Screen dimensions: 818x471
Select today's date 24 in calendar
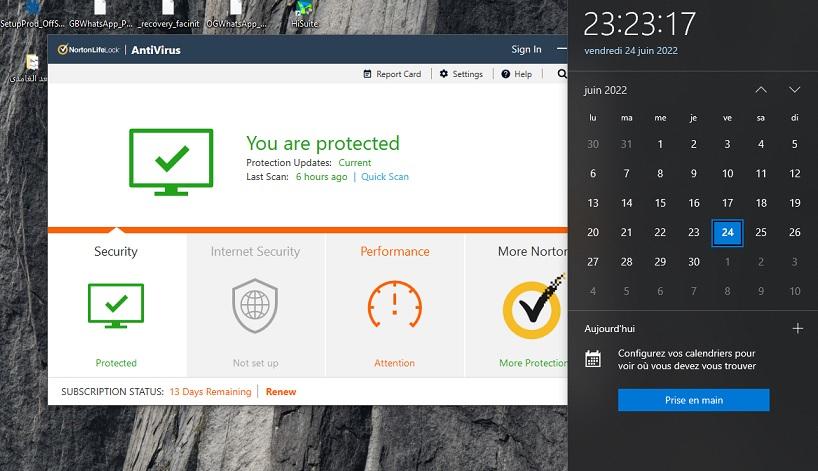coord(727,232)
